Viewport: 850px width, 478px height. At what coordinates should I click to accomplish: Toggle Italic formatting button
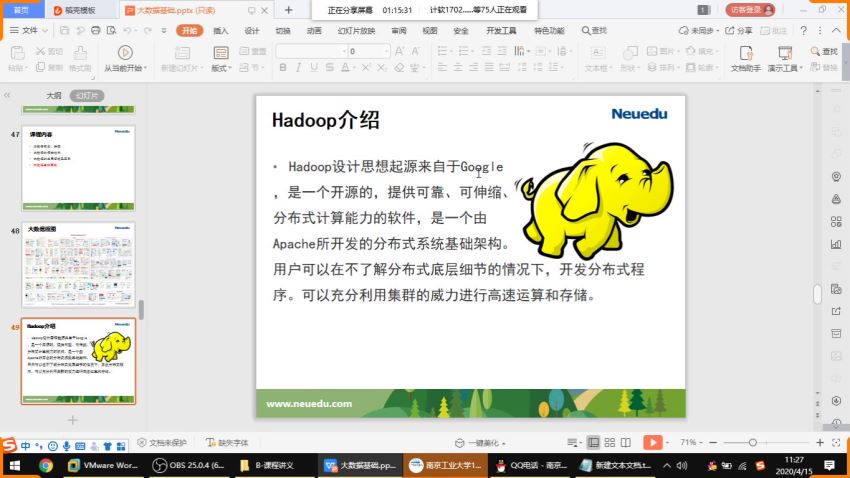click(x=298, y=67)
